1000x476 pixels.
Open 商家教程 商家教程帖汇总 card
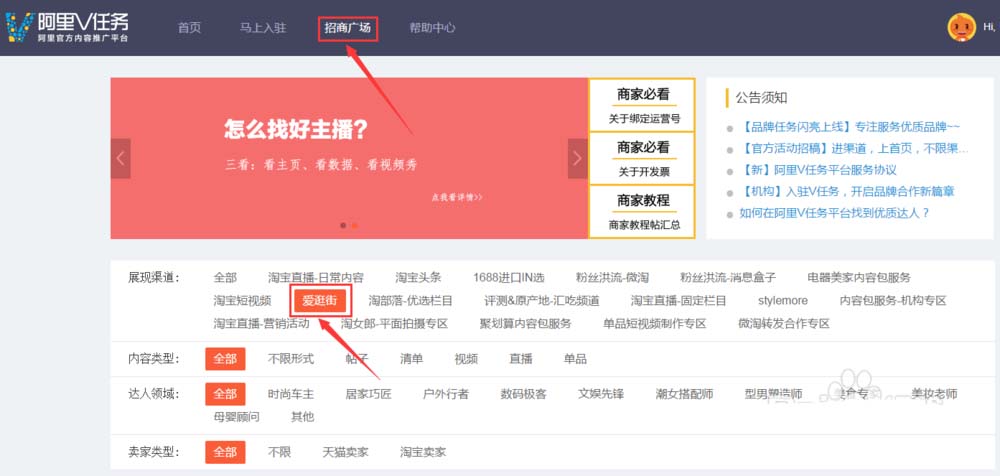[x=641, y=211]
